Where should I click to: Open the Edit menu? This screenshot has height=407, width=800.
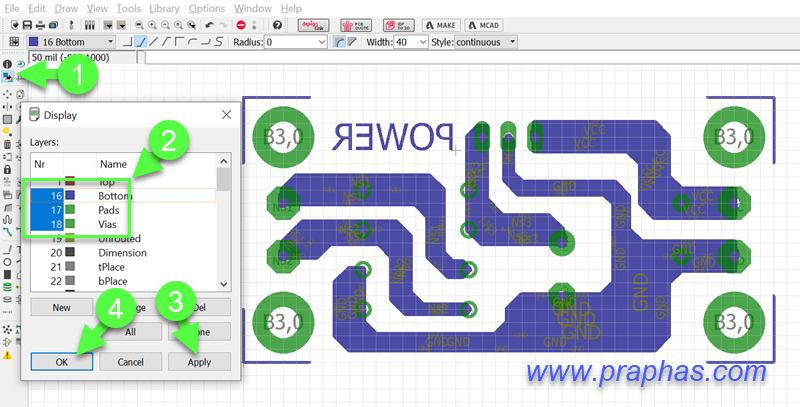pyautogui.click(x=36, y=9)
